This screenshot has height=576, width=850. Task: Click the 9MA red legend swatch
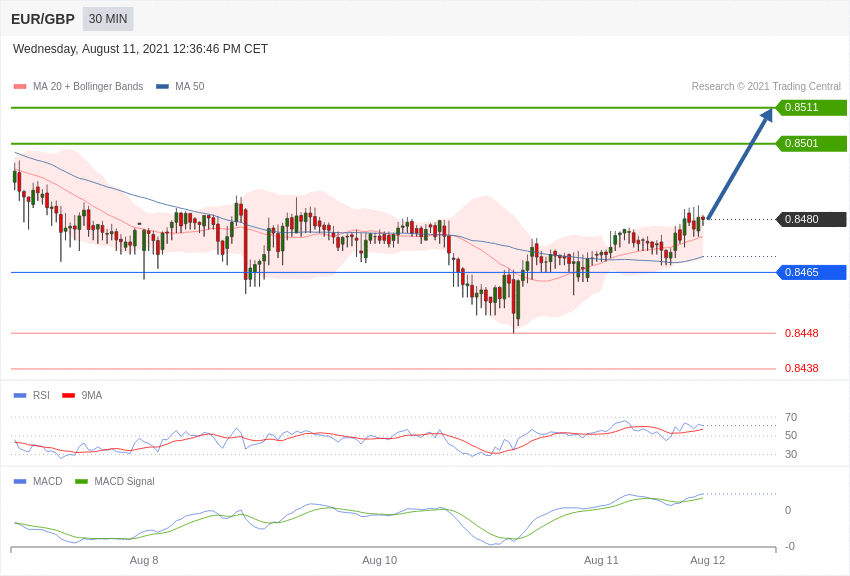[68, 396]
